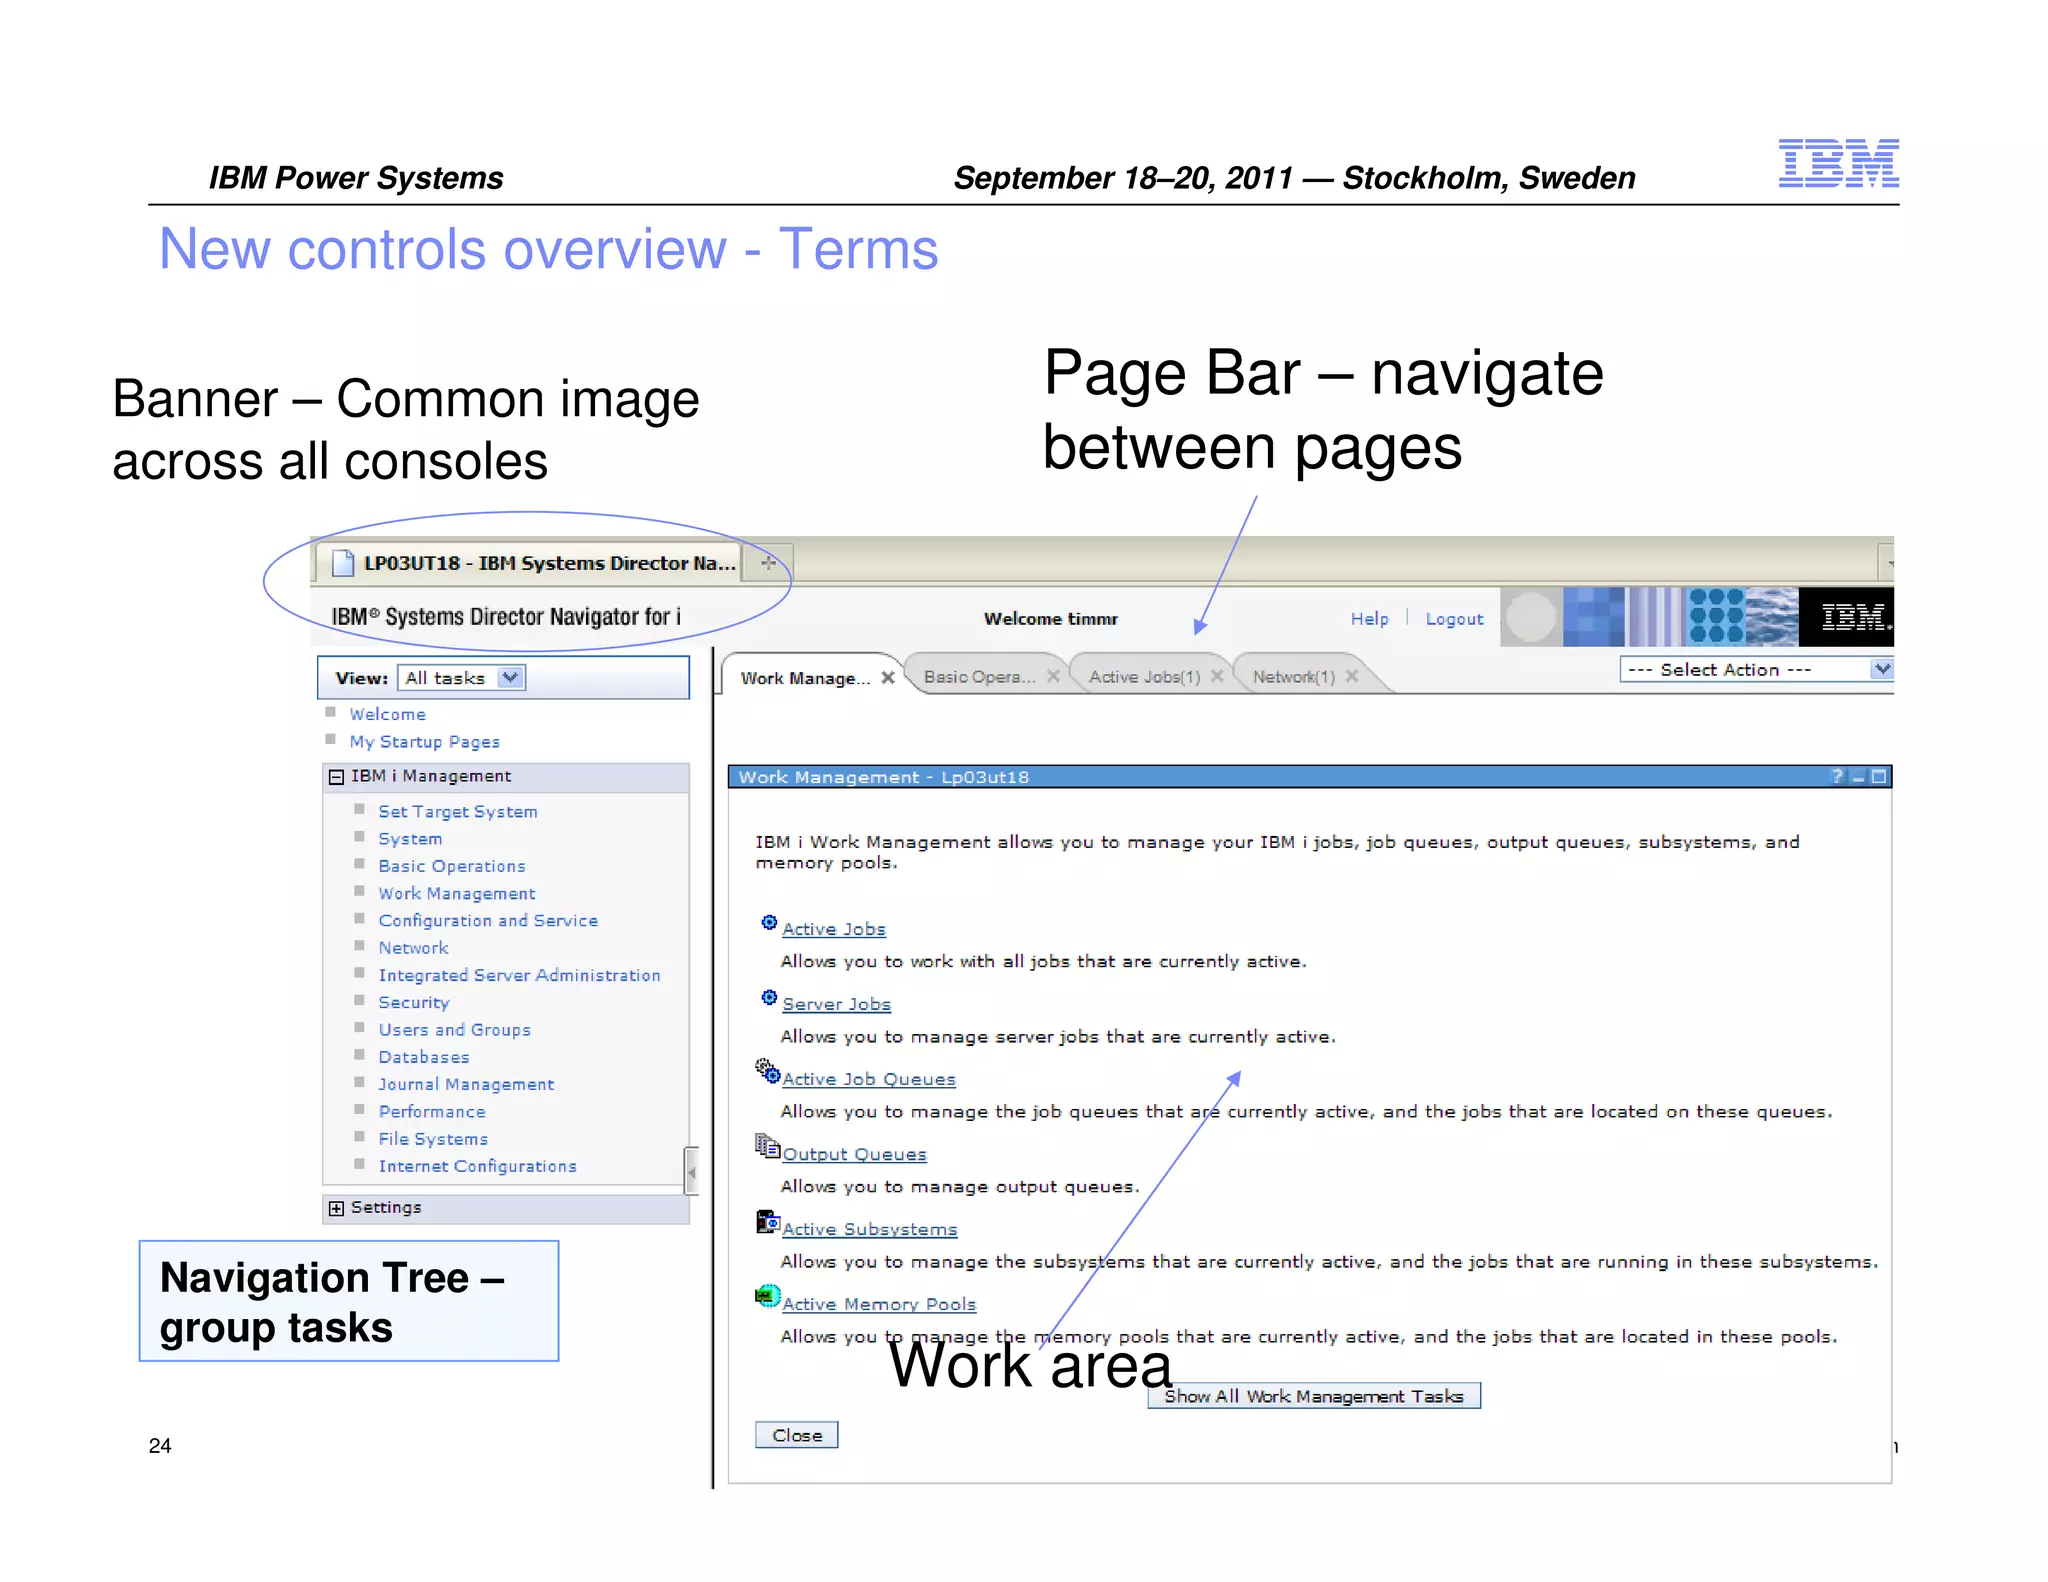This screenshot has width=2048, height=1582.
Task: Click the Active Memory Pools icon
Action: click(x=768, y=1297)
